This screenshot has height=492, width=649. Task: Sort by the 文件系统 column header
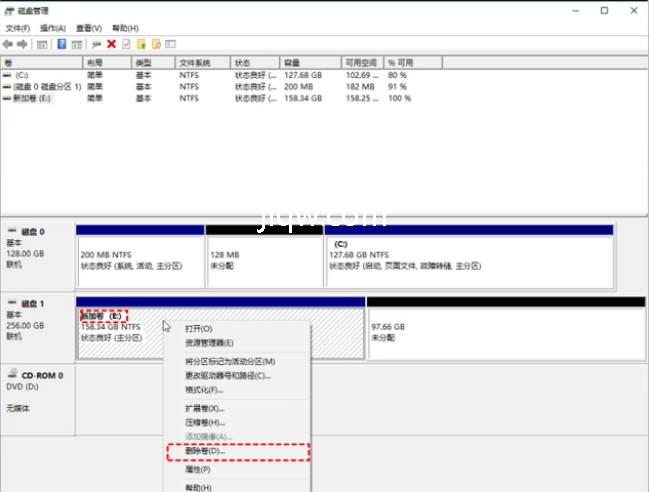click(195, 62)
